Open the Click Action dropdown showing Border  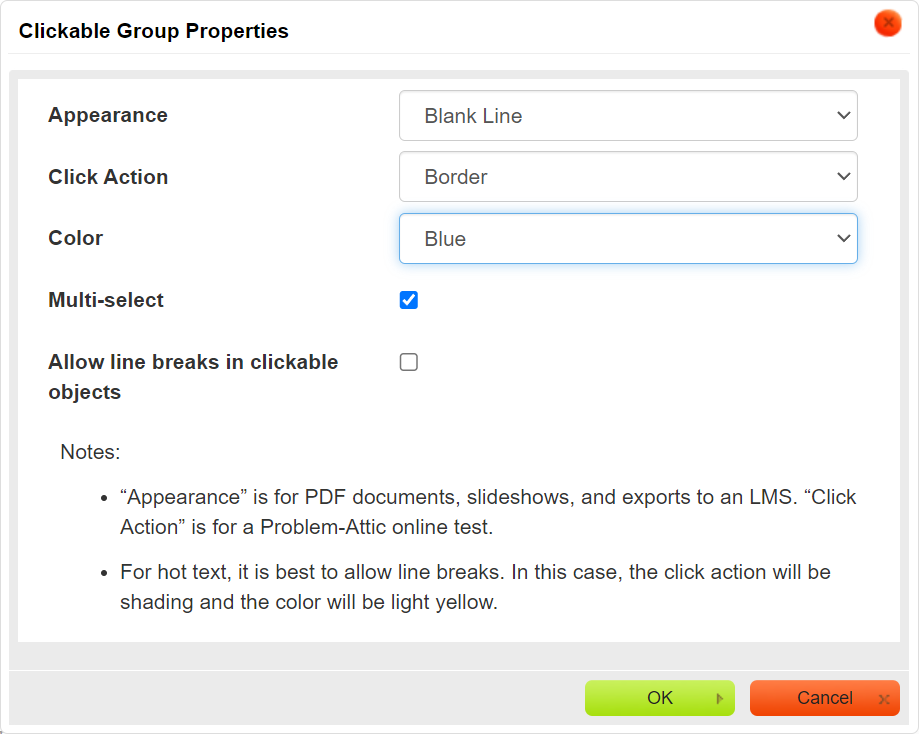[x=628, y=176]
